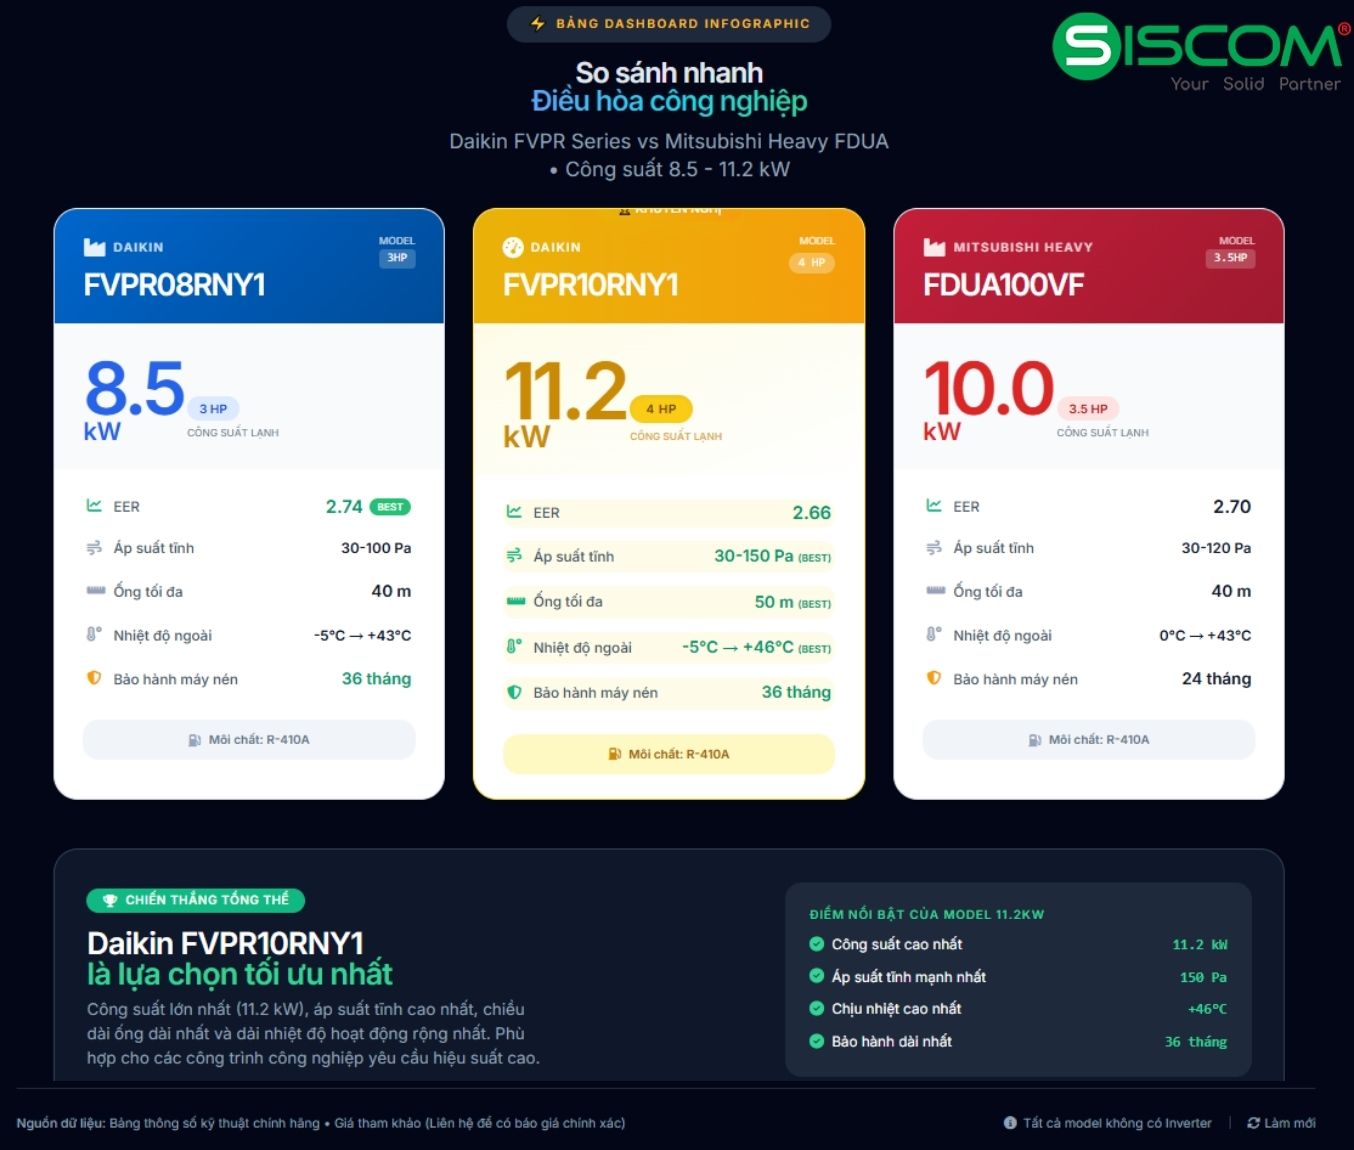Click the Daikin gauge icon above FVPR10RNY1
1354x1150 pixels.
click(513, 247)
